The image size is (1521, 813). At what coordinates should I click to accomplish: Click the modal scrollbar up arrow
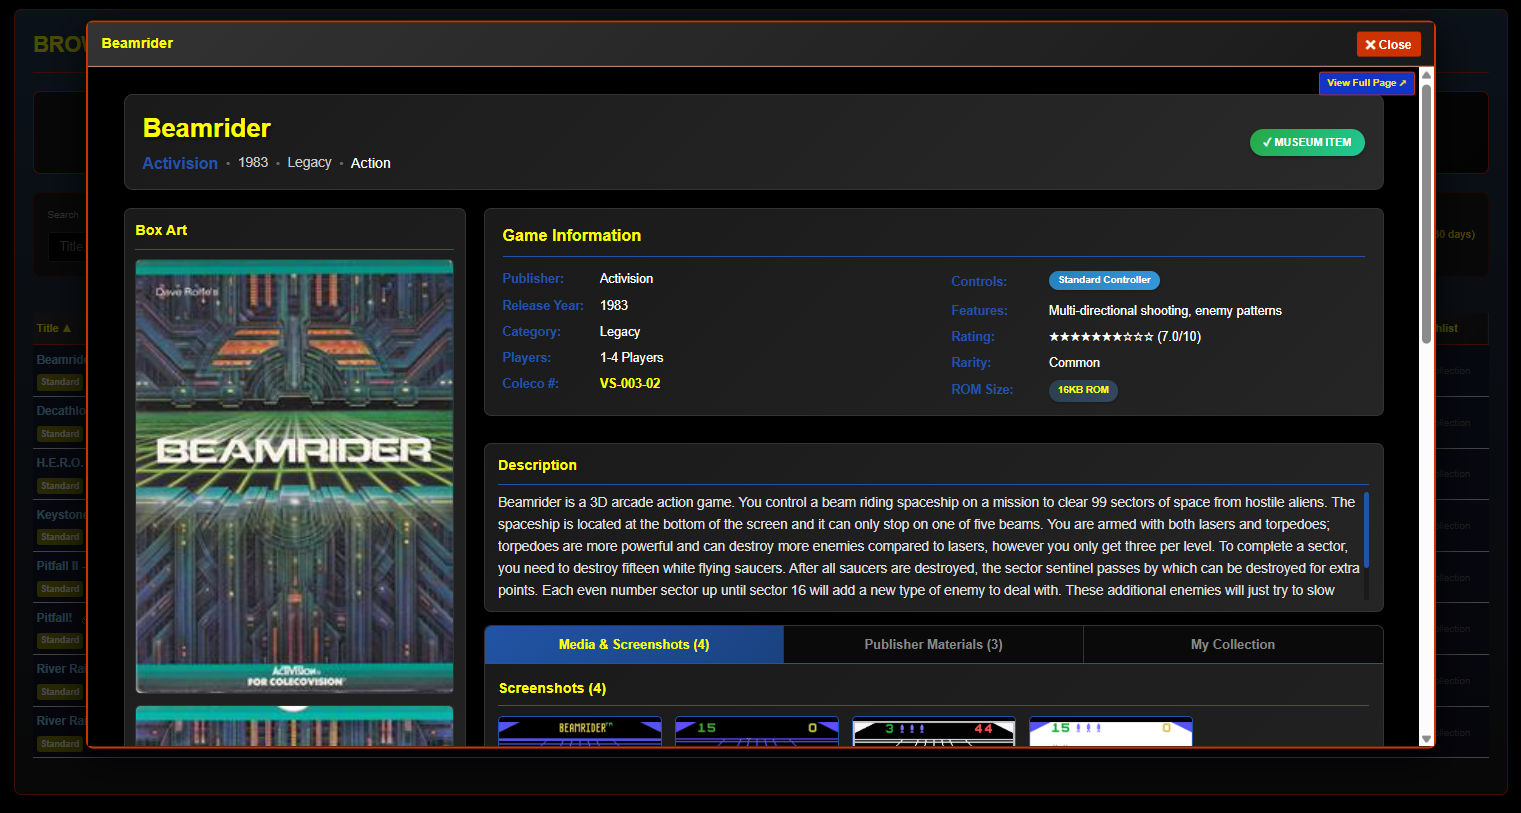coord(1426,75)
